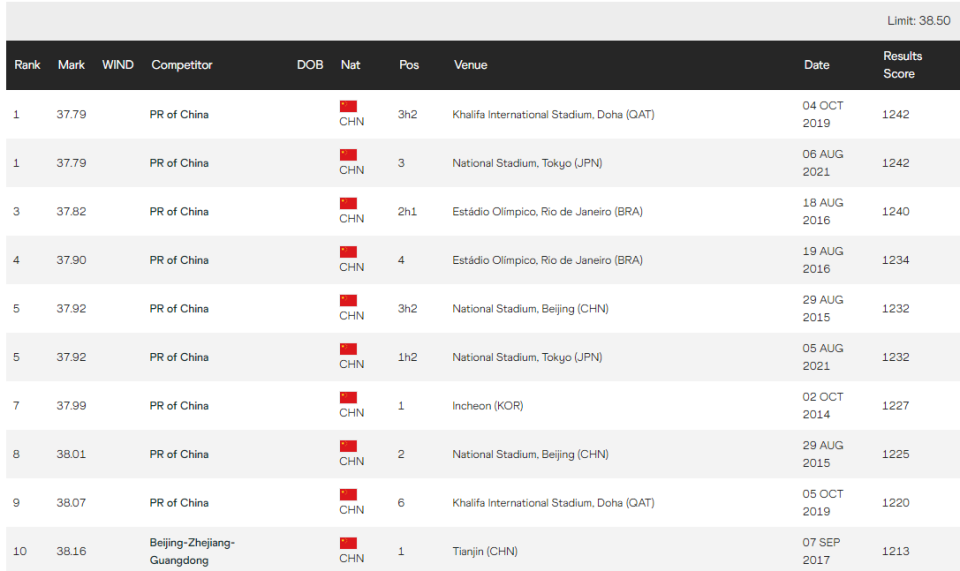Click the Limit: 38.50 label
960x571 pixels.
(918, 21)
